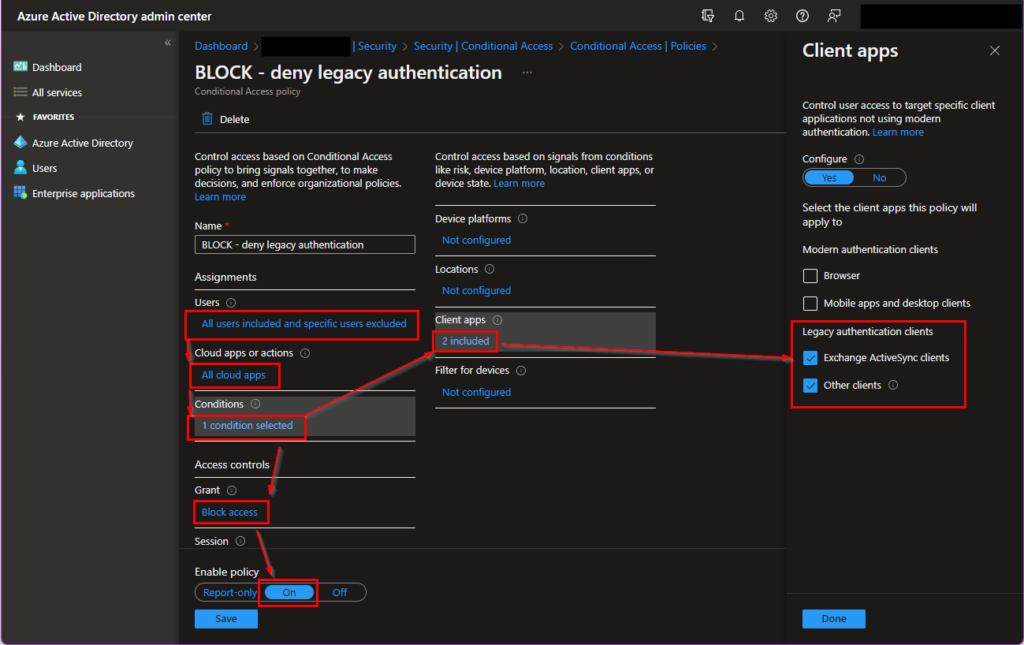Show info tooltip for Filter for devices
The width and height of the screenshot is (1024, 645).
(521, 371)
